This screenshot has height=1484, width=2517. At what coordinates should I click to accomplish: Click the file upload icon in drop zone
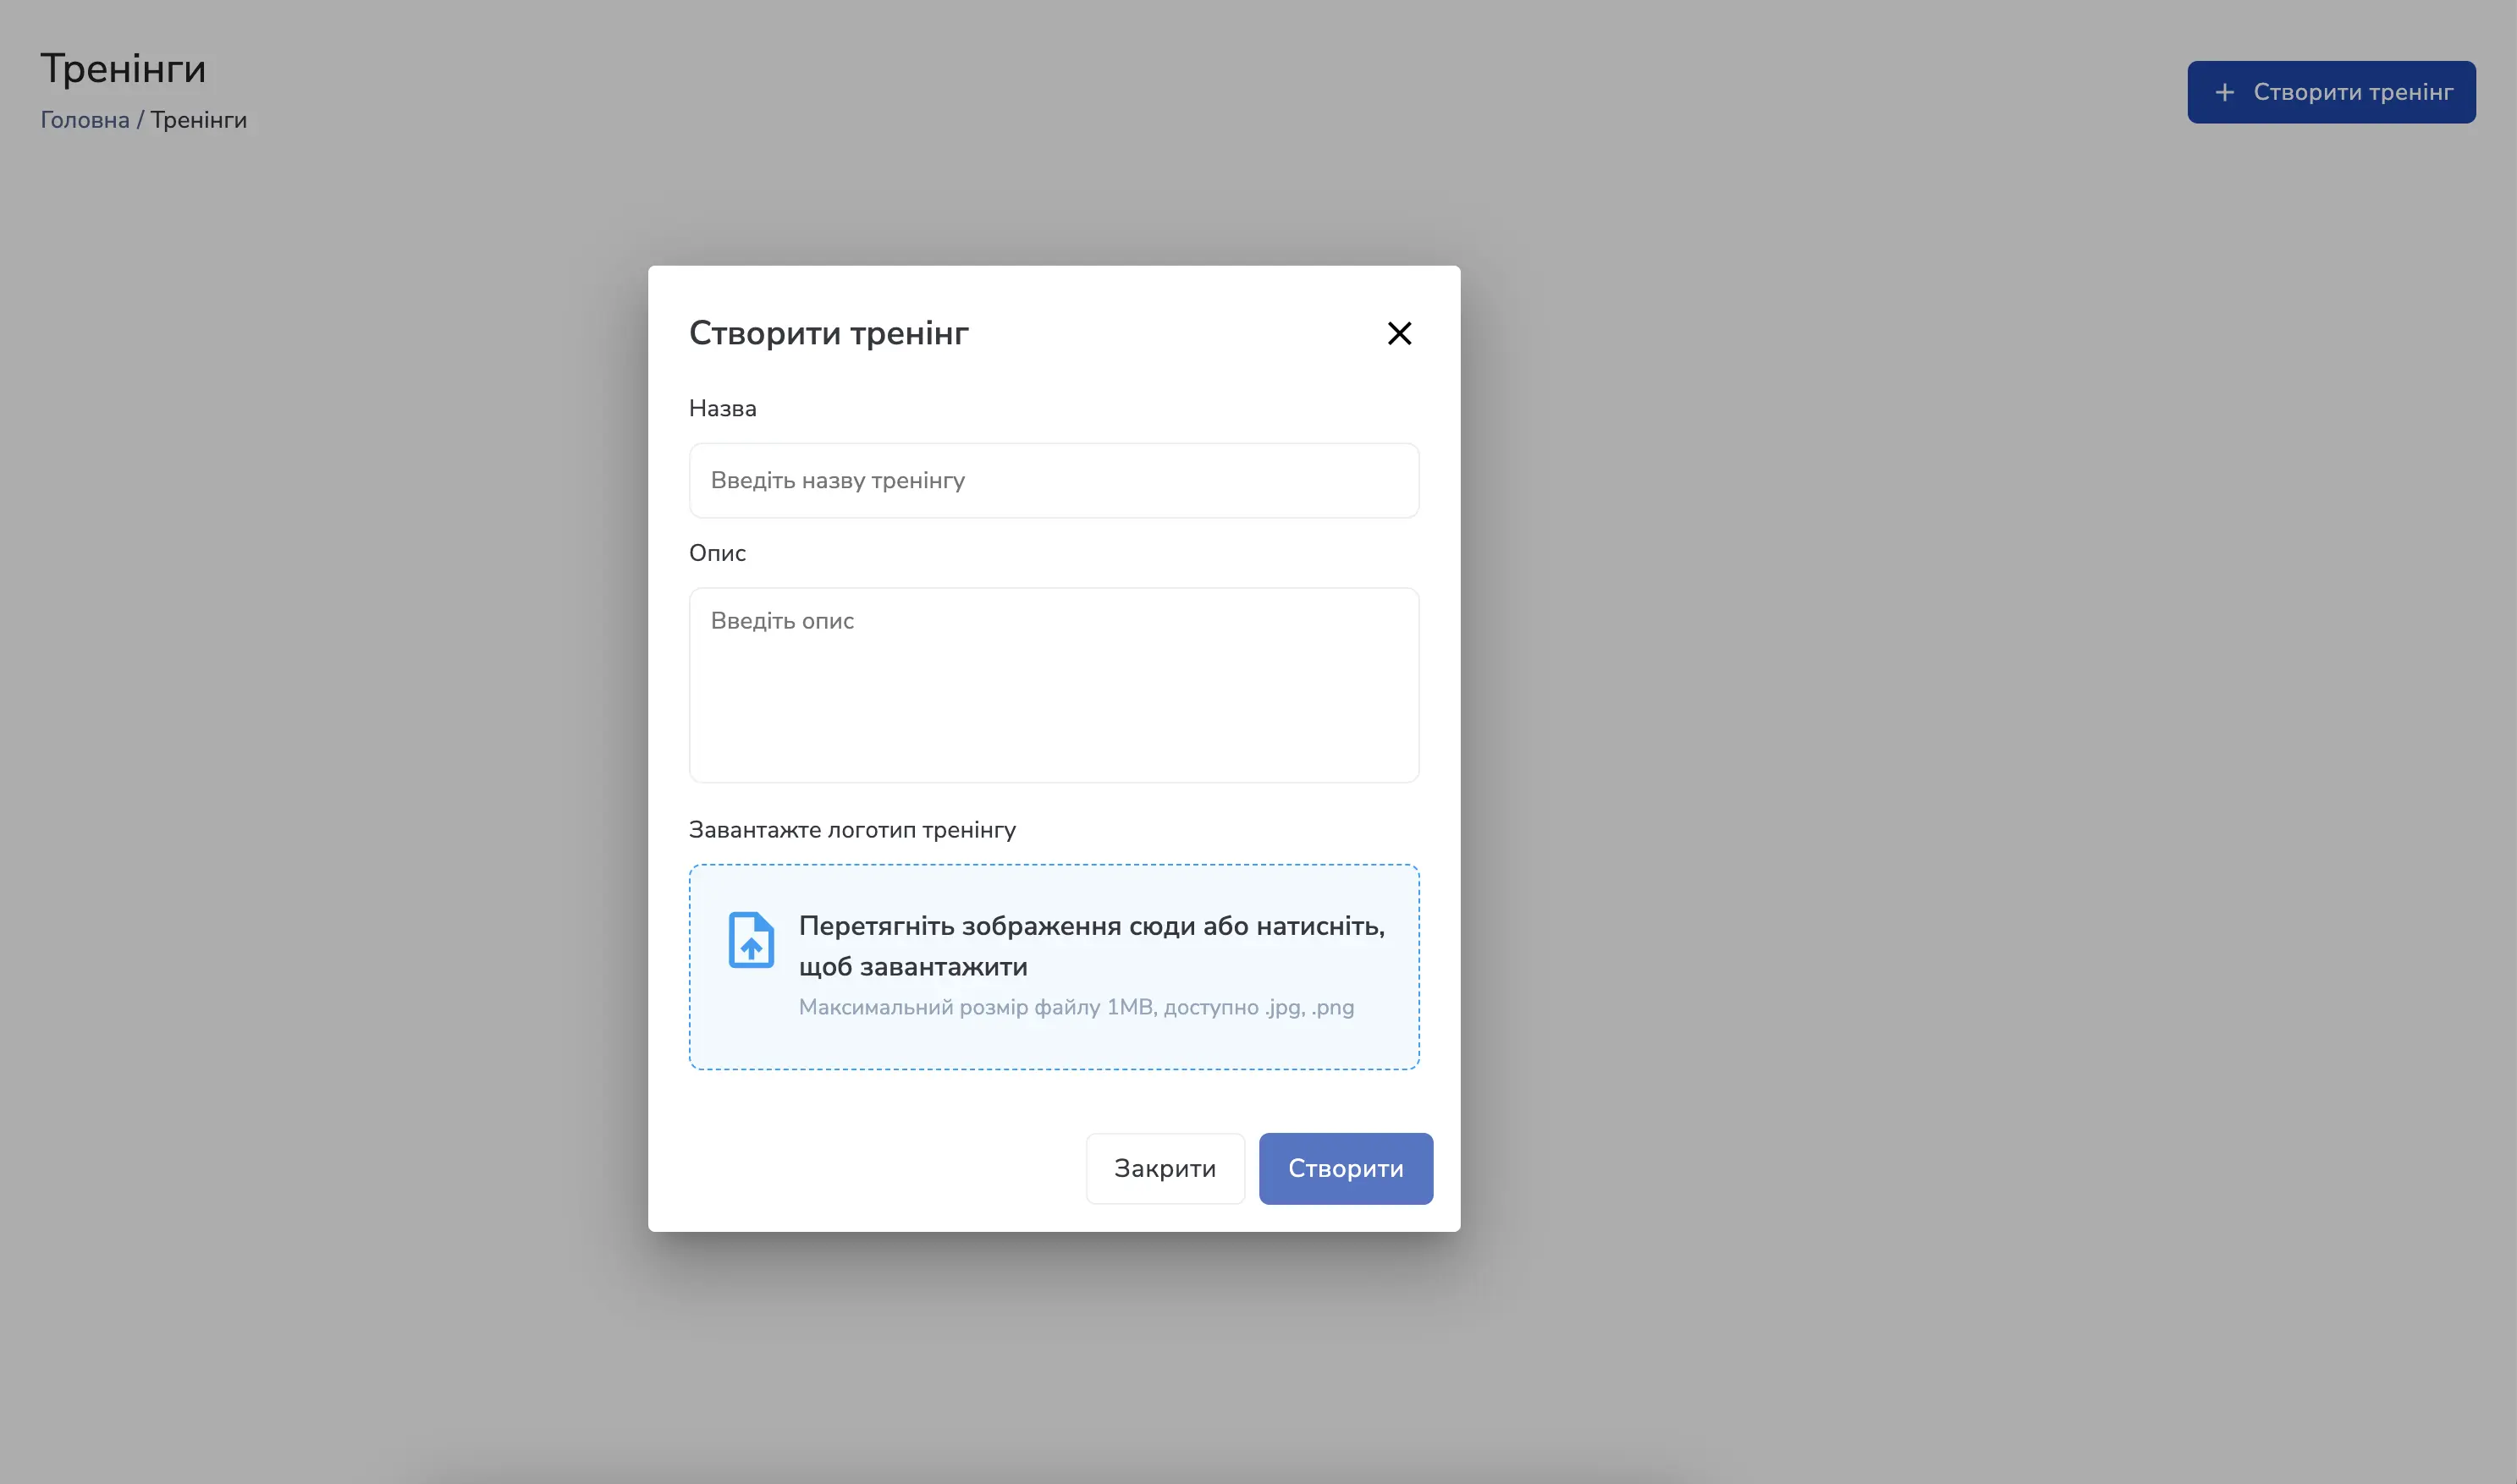pos(752,939)
